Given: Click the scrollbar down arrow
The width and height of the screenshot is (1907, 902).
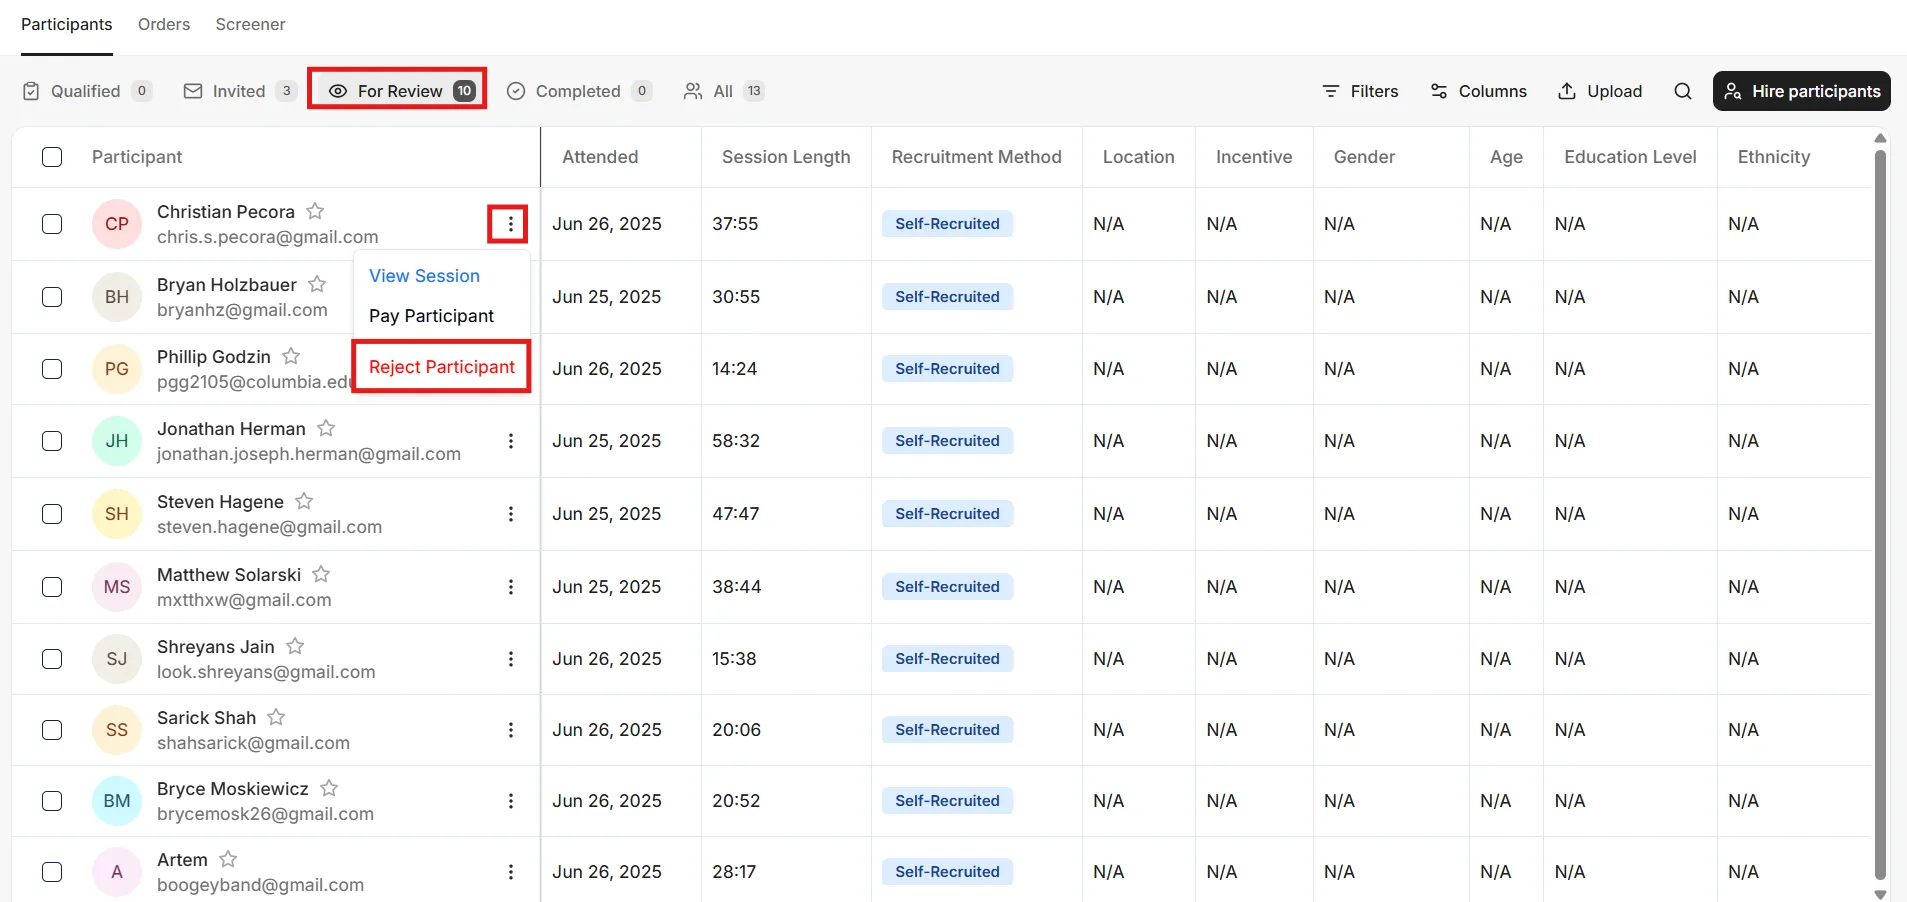Looking at the screenshot, I should click(1880, 894).
